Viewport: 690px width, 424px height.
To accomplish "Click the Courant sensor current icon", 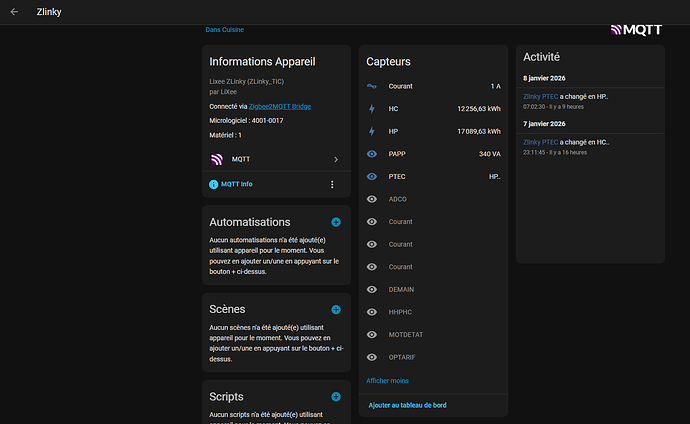I will pyautogui.click(x=372, y=87).
